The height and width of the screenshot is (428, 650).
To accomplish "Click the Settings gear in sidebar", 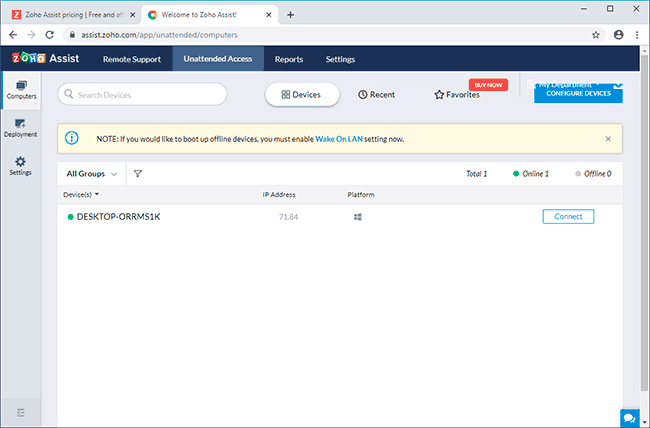I will pos(21,165).
